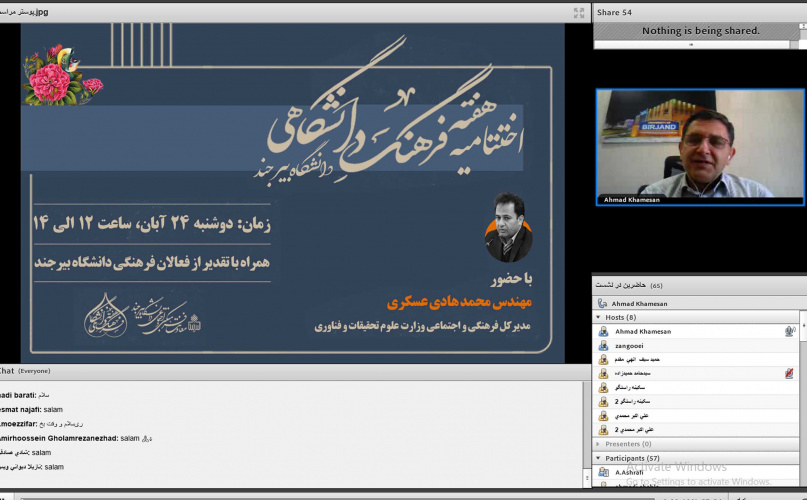This screenshot has height=500, width=807.
Task: Click the chat pod vertical scrollbar
Action: click(586, 434)
